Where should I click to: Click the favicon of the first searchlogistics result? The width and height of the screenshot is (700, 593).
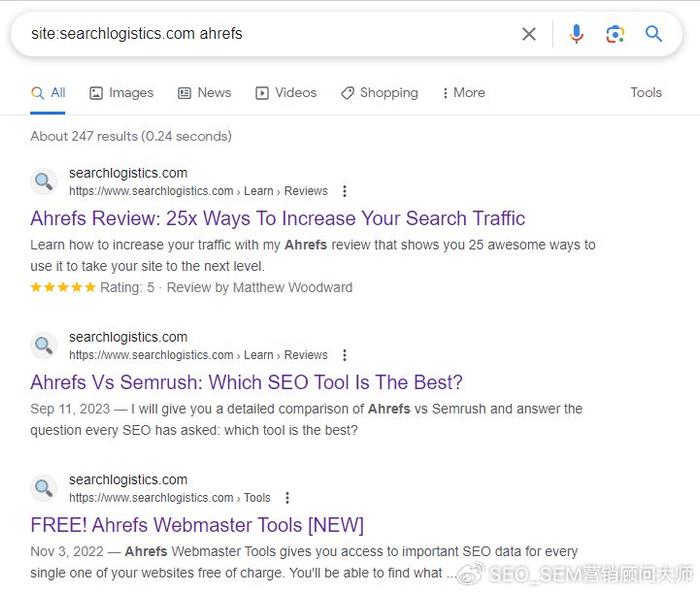44,181
